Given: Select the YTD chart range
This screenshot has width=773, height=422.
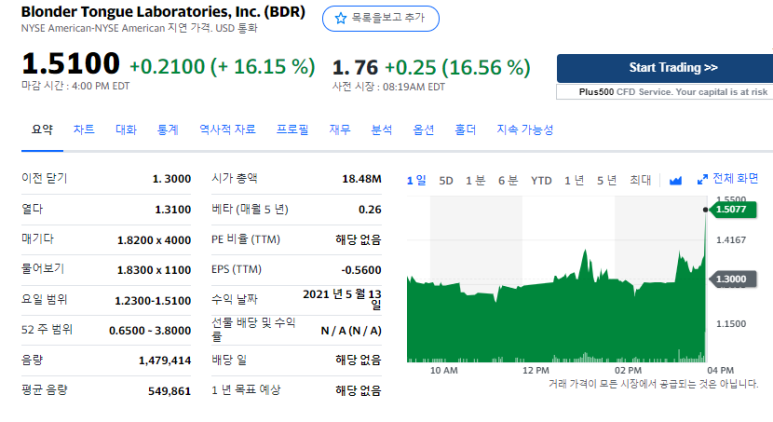Looking at the screenshot, I should 541,181.
